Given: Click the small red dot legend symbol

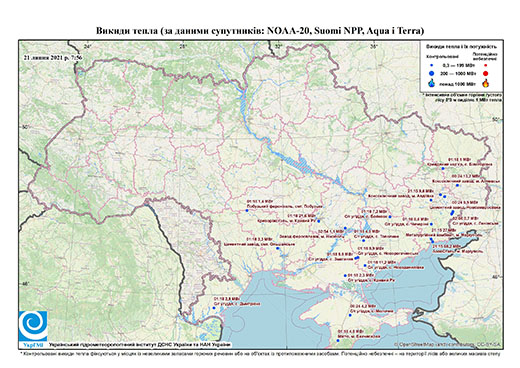Looking at the screenshot, I should click(x=485, y=65).
